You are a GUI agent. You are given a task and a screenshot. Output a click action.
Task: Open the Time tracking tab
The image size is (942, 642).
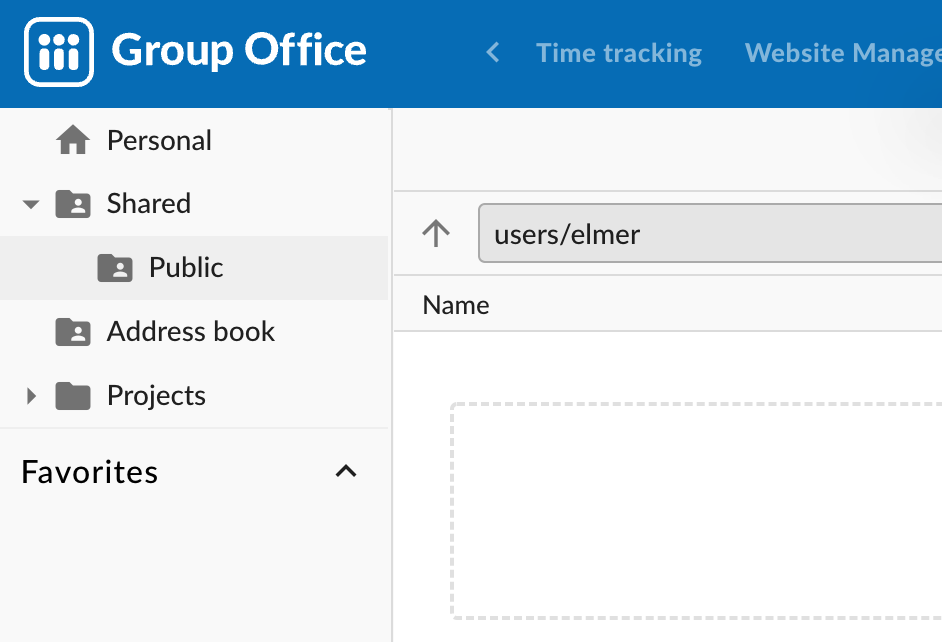click(x=619, y=53)
